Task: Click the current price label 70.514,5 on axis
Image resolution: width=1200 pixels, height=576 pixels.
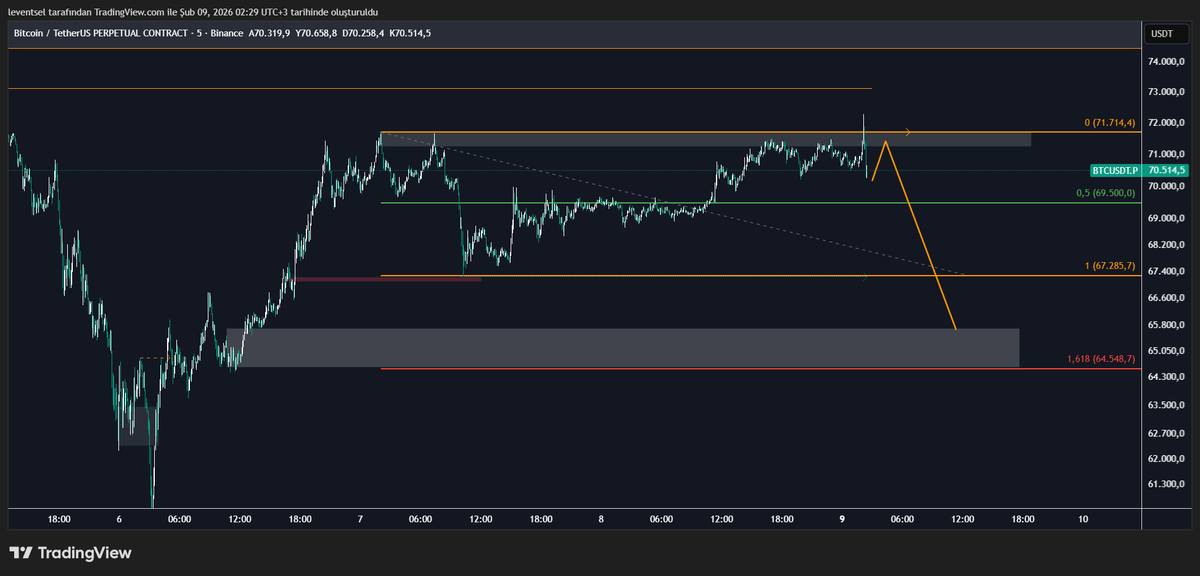Action: pyautogui.click(x=1166, y=170)
